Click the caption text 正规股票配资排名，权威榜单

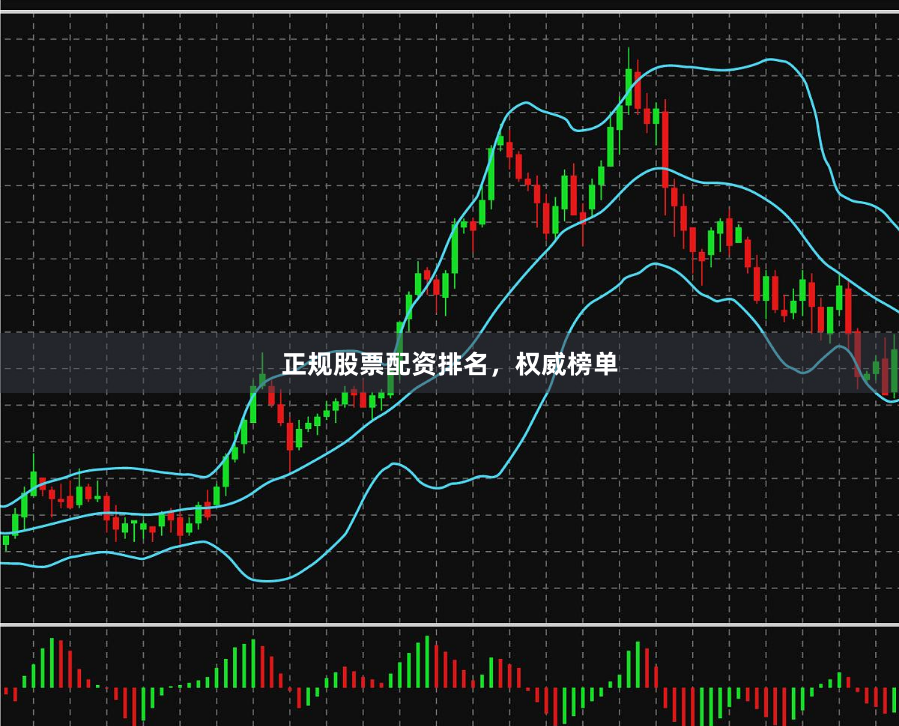tap(450, 364)
